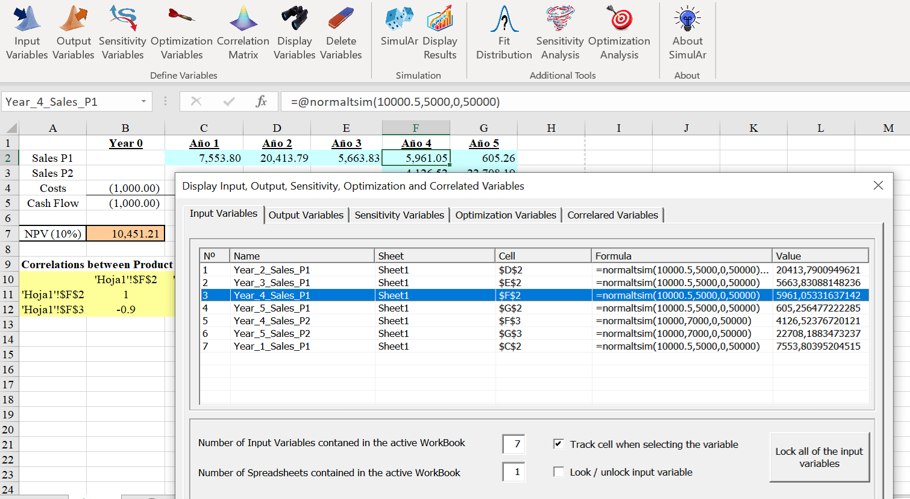
Task: Click column F header
Action: [416, 128]
